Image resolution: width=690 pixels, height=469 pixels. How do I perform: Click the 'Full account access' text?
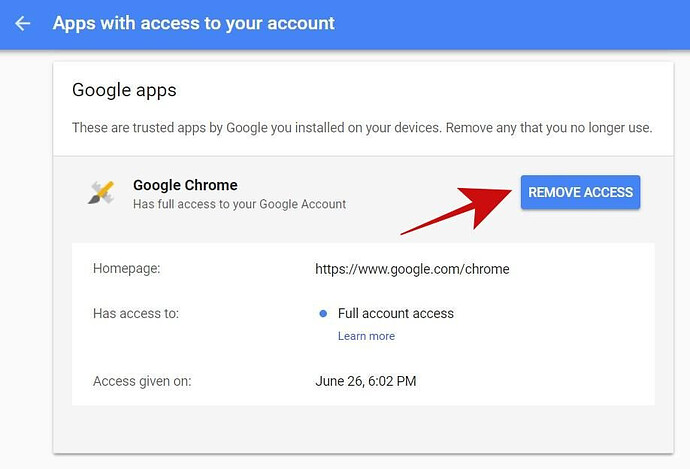click(396, 314)
